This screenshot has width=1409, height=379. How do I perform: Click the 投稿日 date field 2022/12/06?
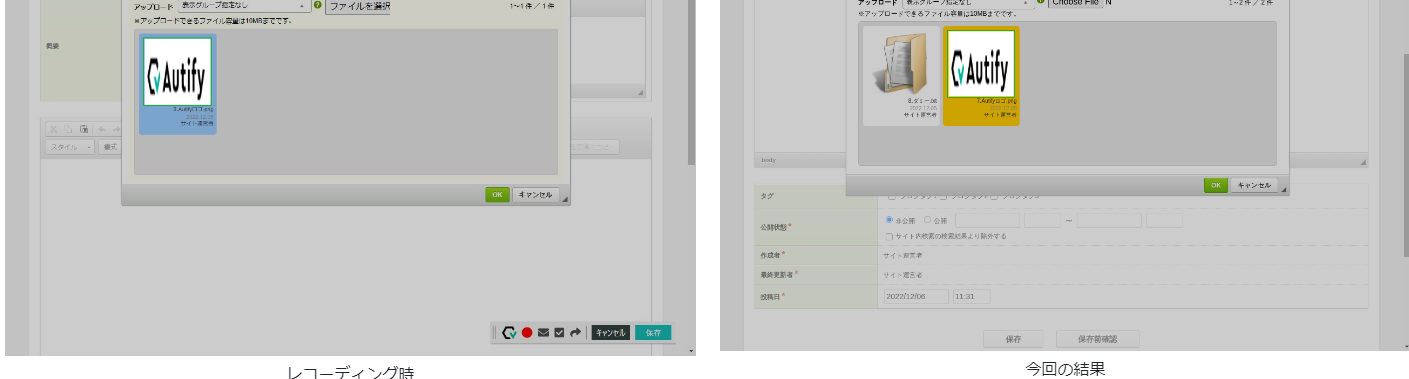click(916, 296)
